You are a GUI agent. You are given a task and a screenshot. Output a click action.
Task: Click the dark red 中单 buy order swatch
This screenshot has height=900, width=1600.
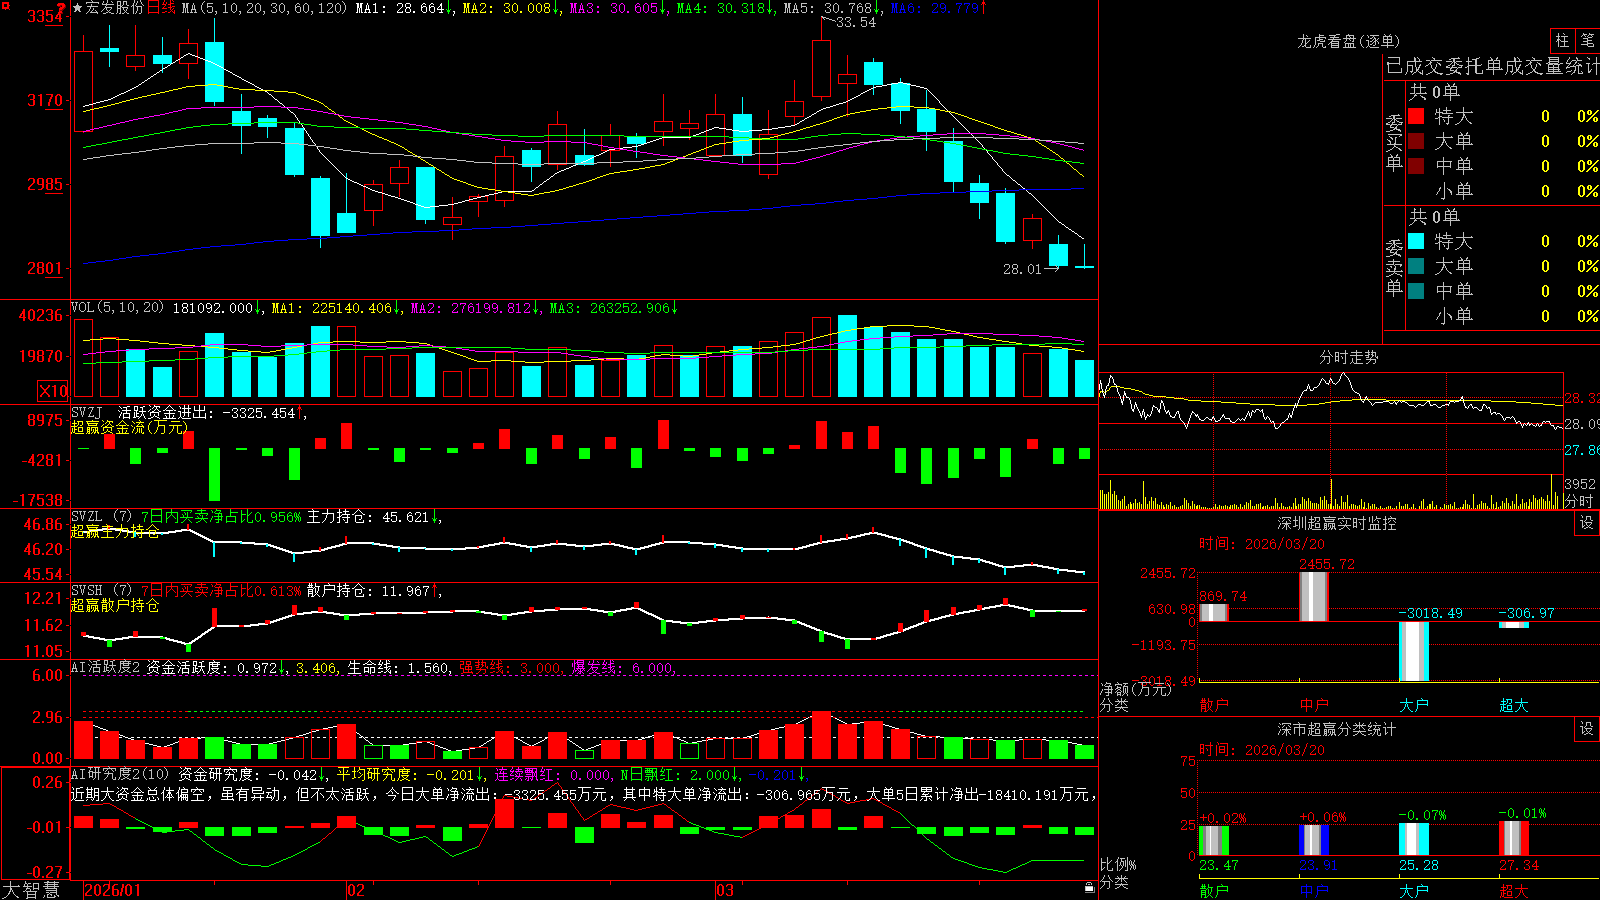click(1416, 165)
